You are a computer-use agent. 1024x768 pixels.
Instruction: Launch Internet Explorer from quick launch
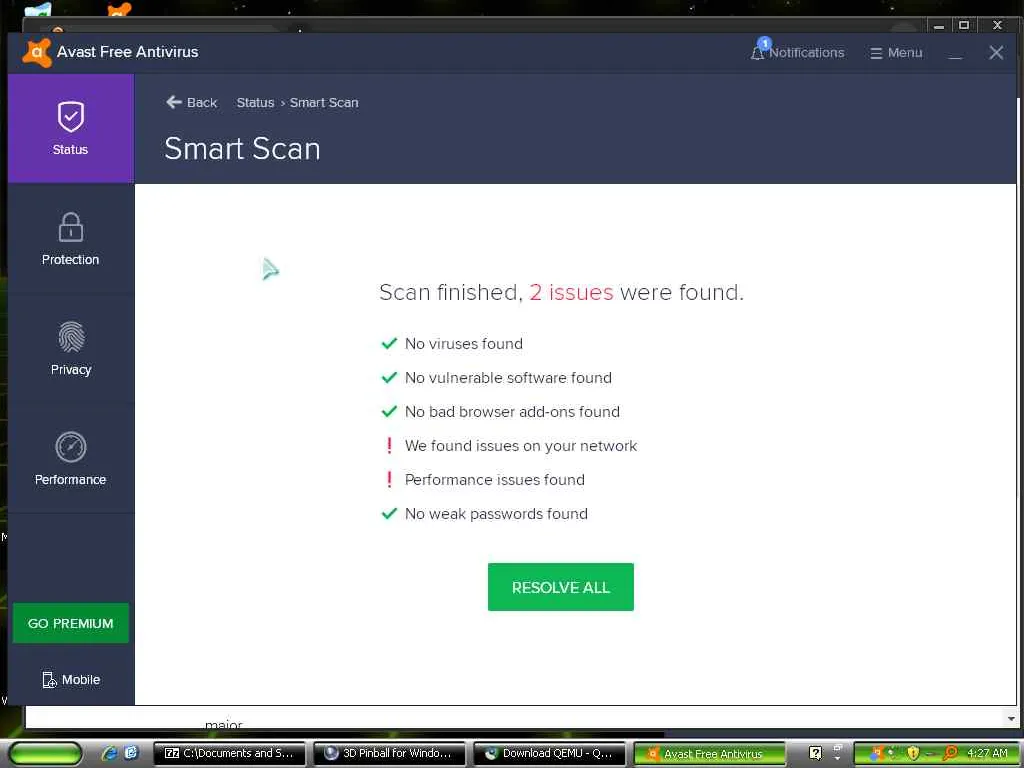(109, 753)
